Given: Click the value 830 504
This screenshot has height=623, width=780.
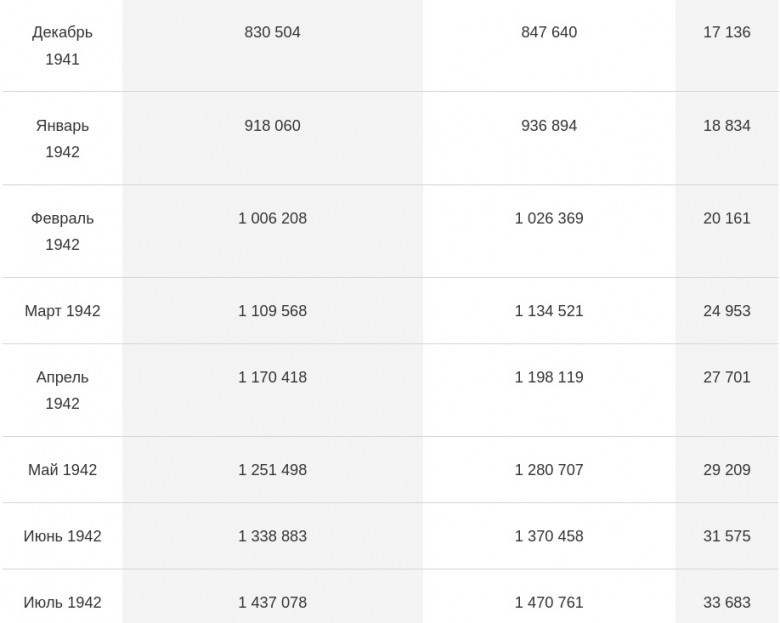Looking at the screenshot, I should pyautogui.click(x=272, y=32).
